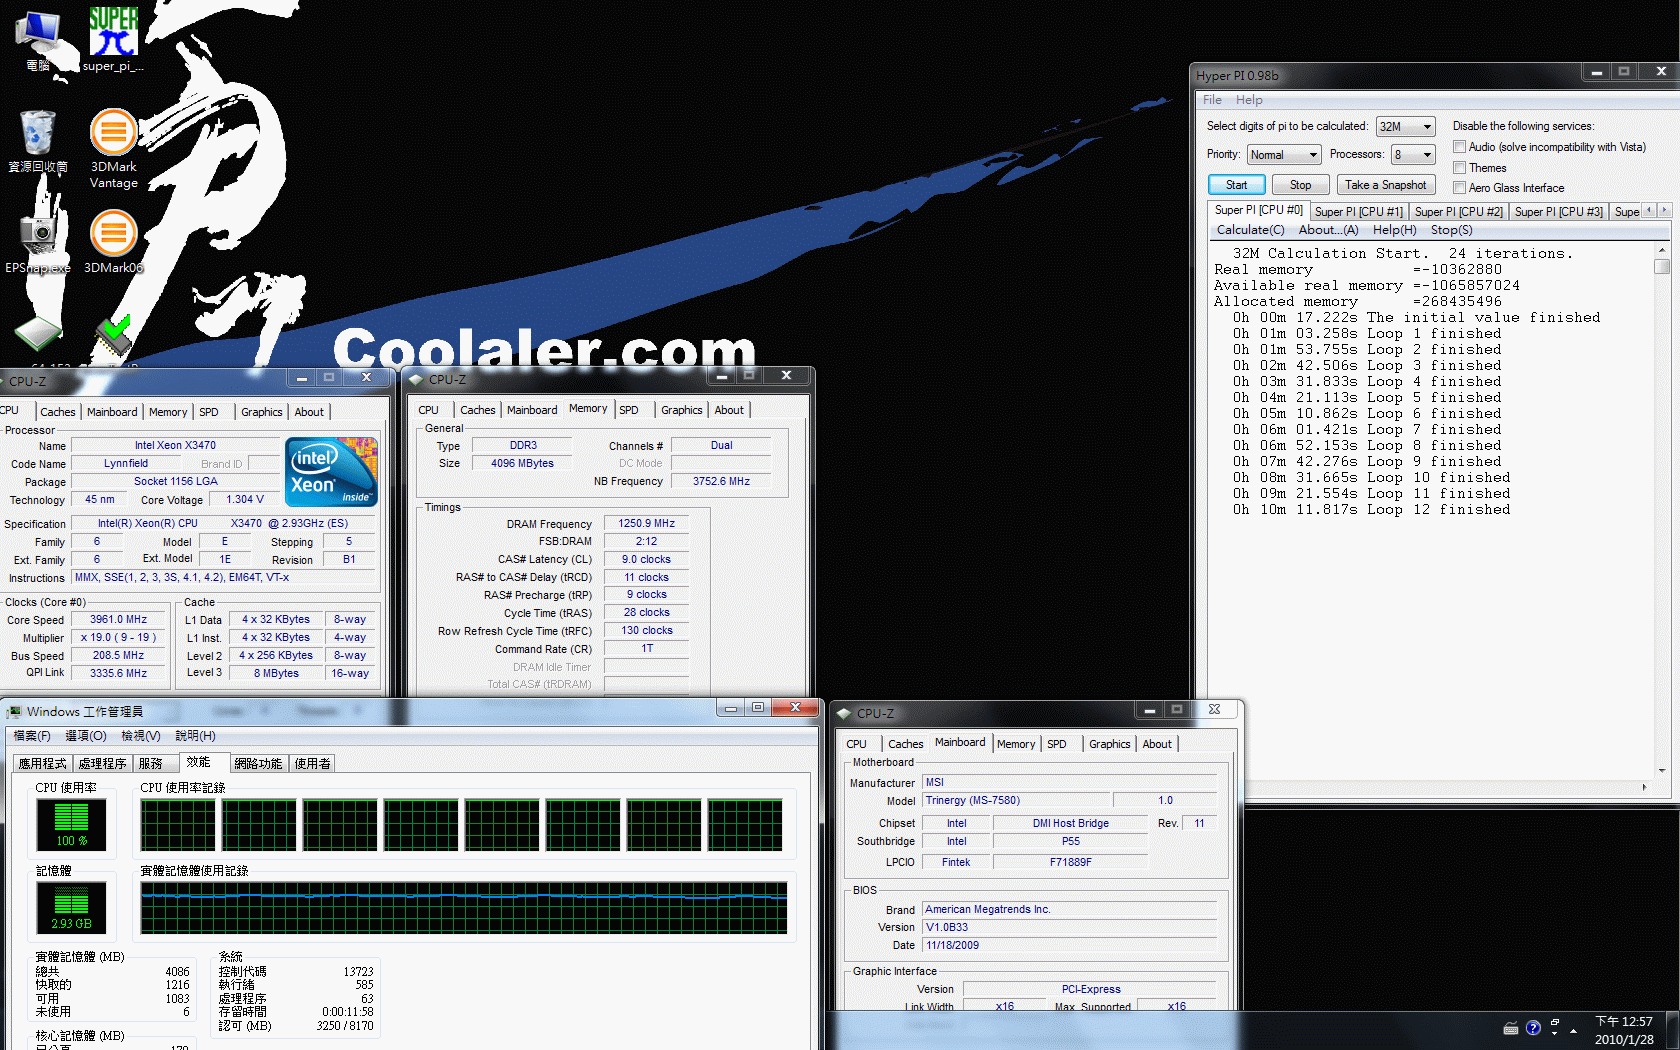Launch the 3DMark Vantage desktop icon
Viewport: 1680px width, 1050px height.
[114, 148]
